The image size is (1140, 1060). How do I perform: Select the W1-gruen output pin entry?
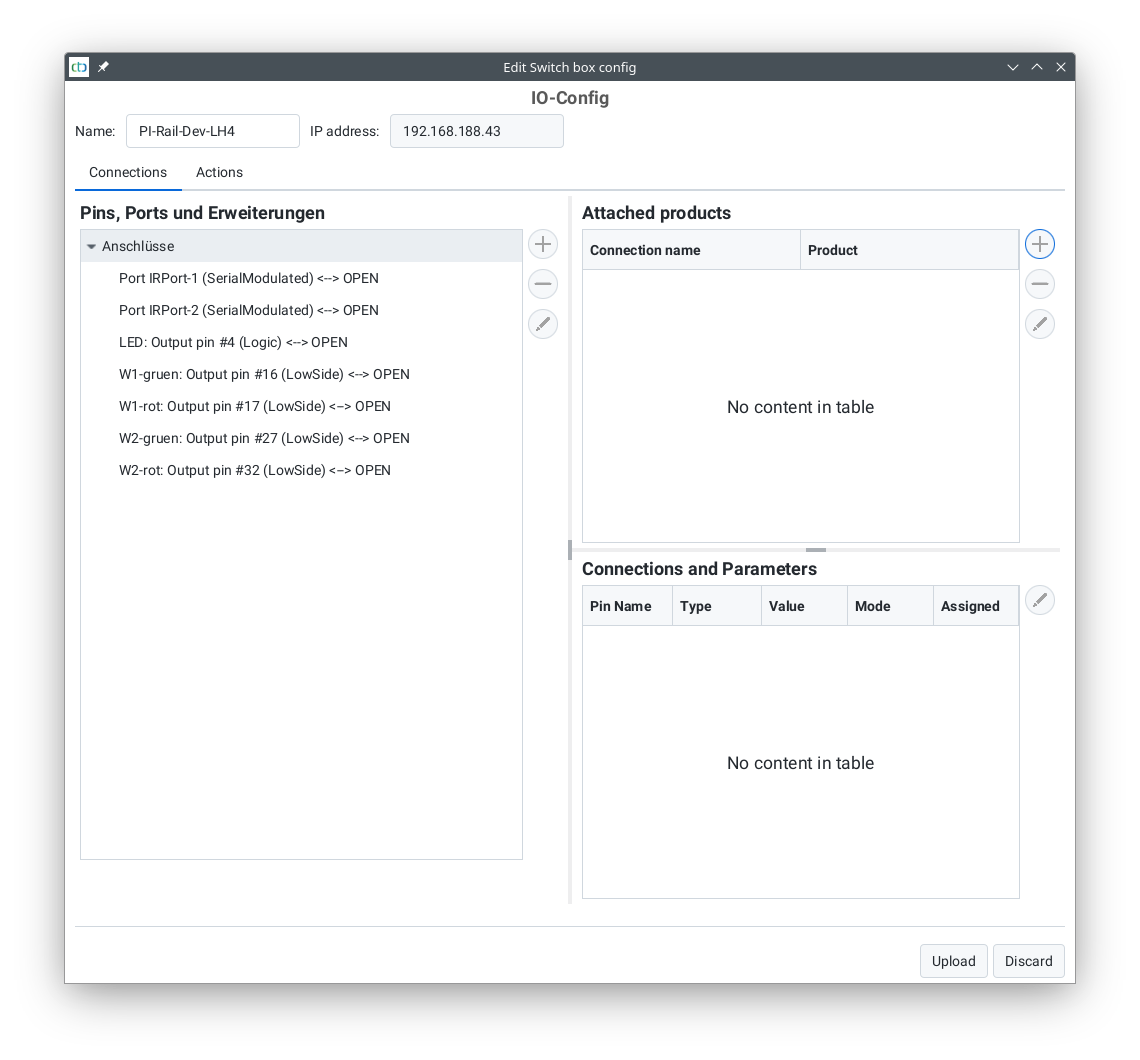[x=264, y=374]
